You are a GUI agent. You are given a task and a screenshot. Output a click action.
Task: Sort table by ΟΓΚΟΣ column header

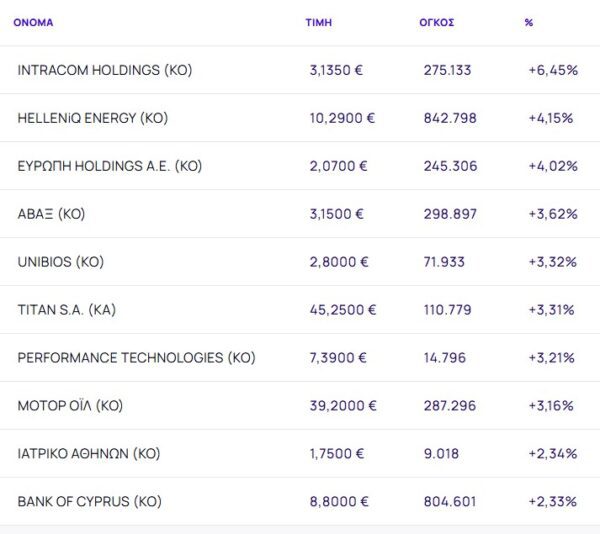click(437, 22)
